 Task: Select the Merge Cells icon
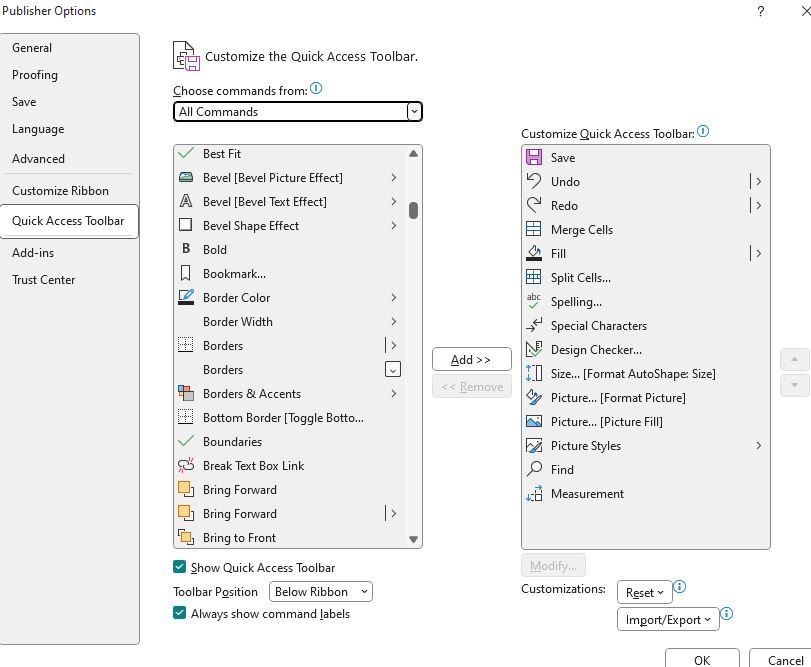click(x=534, y=229)
